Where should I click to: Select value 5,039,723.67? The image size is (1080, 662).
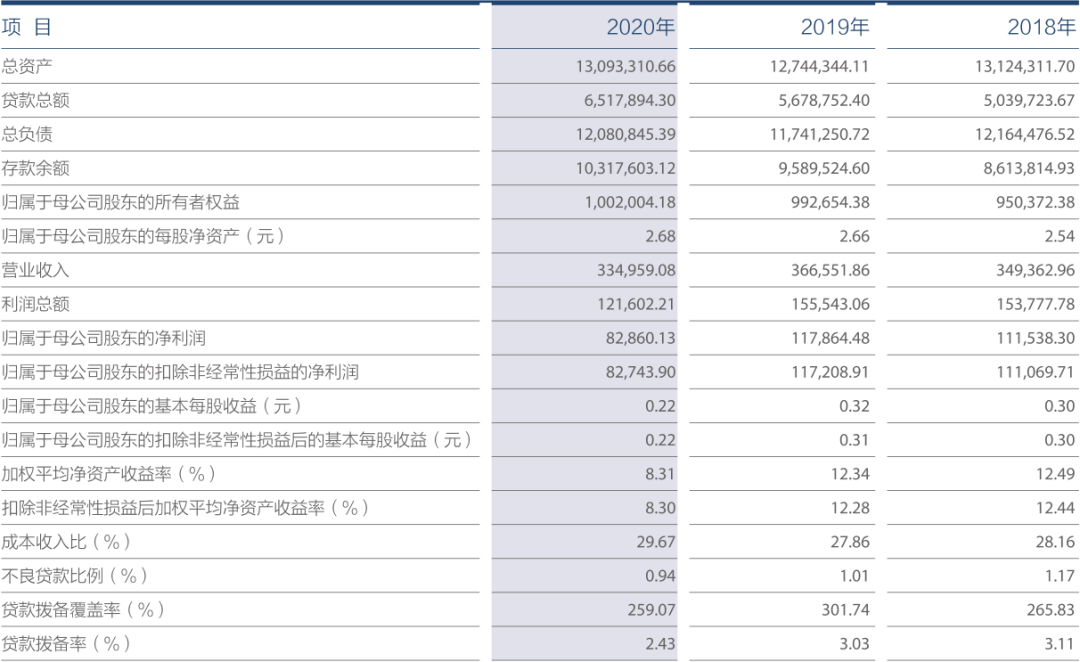(1029, 101)
